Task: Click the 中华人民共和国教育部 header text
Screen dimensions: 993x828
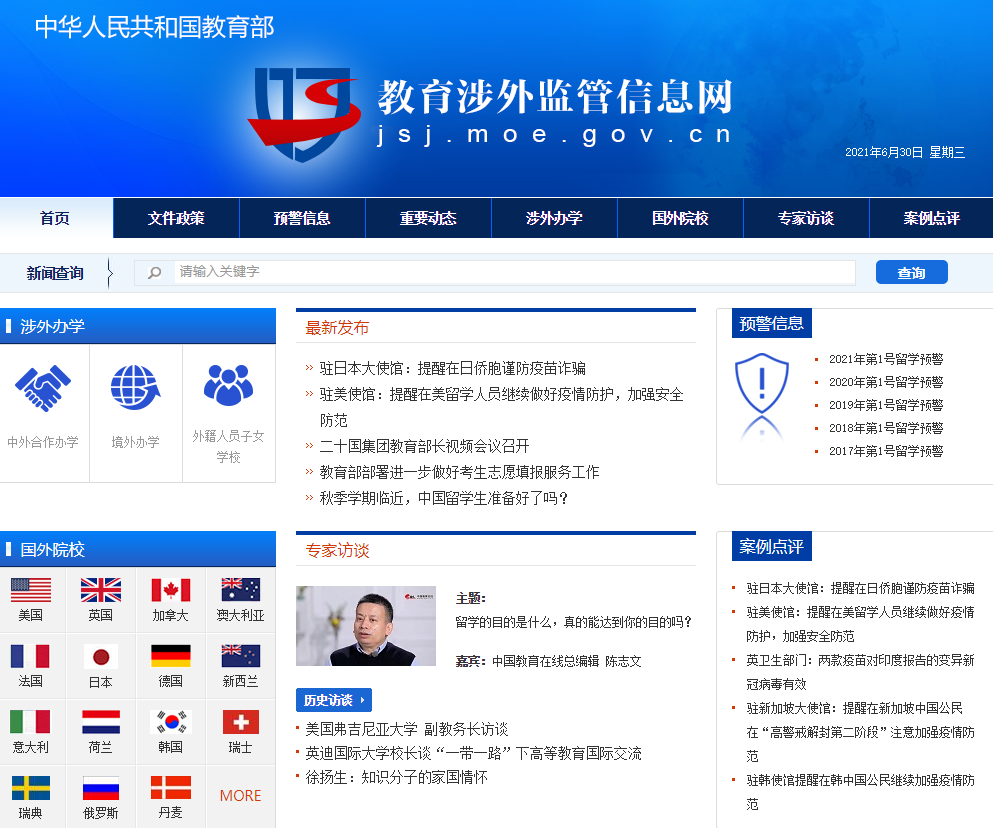Action: (x=155, y=27)
